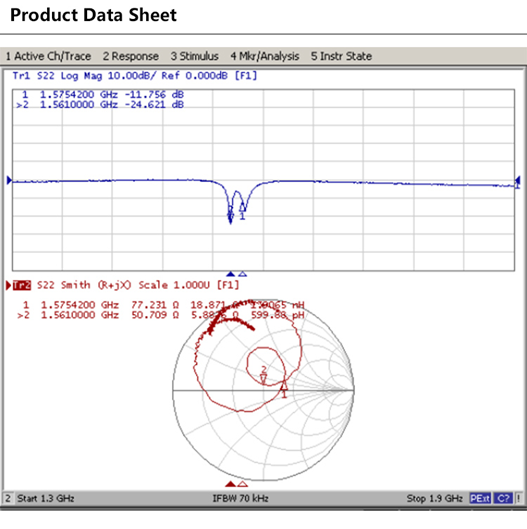Open the 4 Mkr/Analysis menu
The width and height of the screenshot is (527, 529).
point(265,56)
